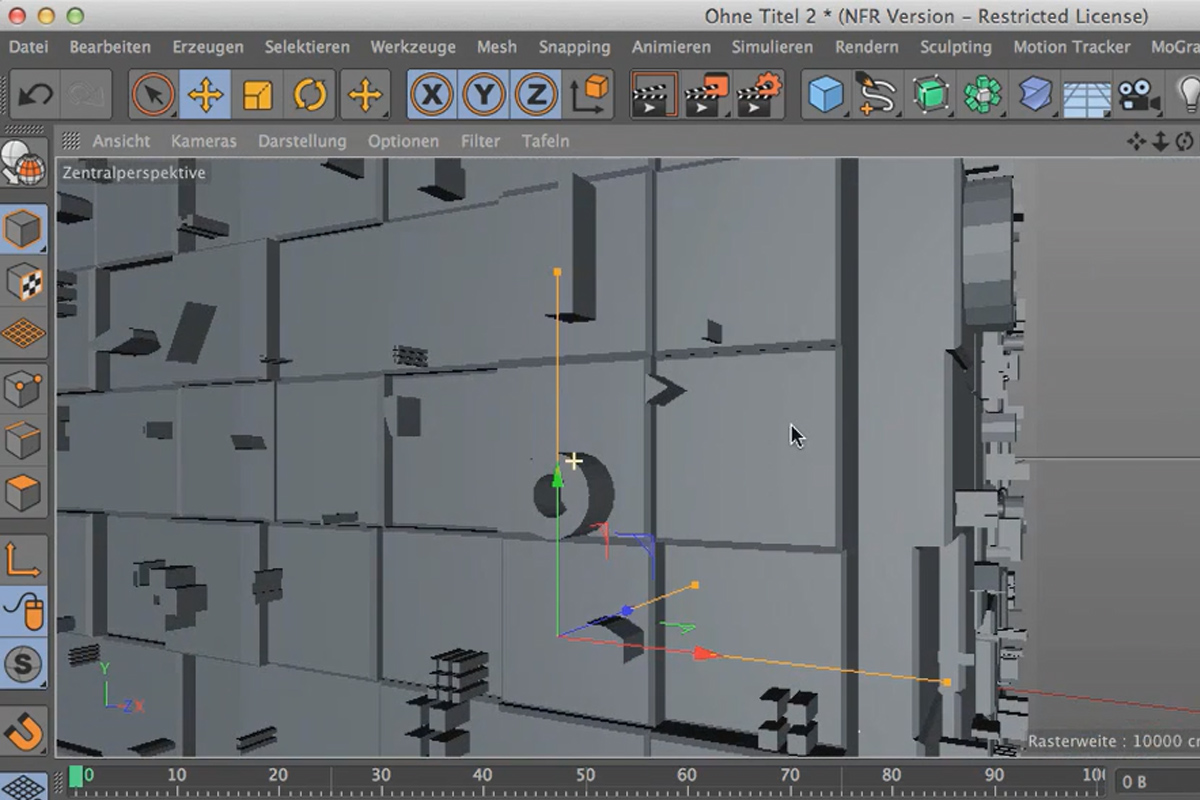Open Render Settings clapperboard with gear
Image resolution: width=1200 pixels, height=800 pixels.
click(x=760, y=95)
